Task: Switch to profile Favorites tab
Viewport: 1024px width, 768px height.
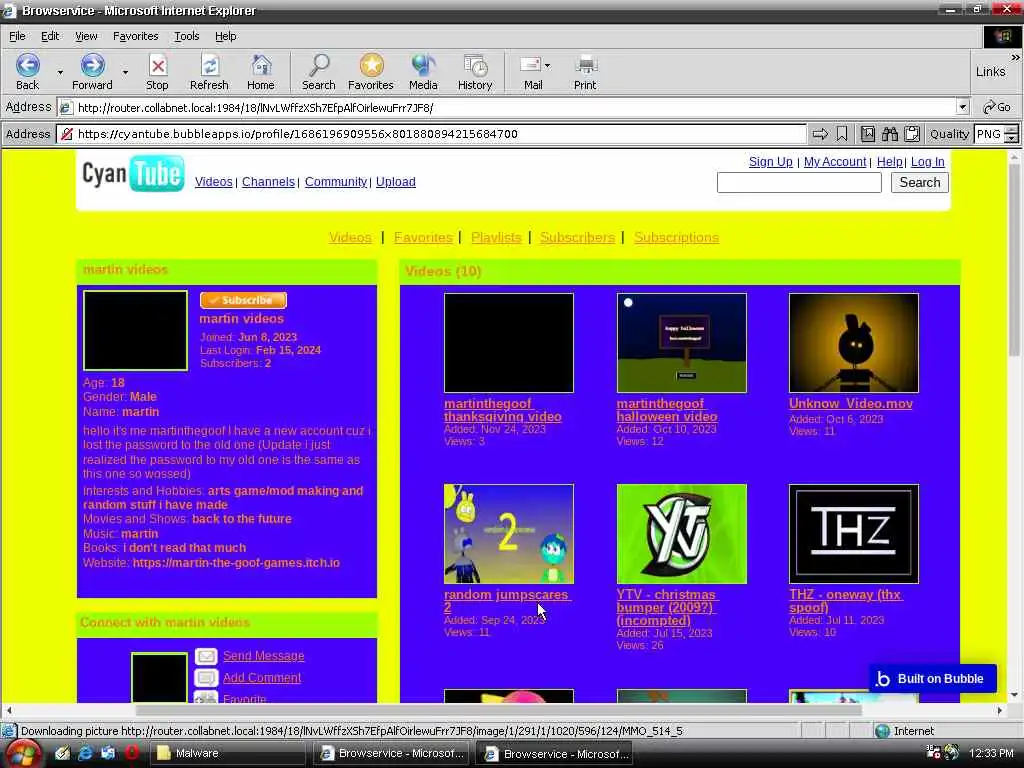Action: pos(423,238)
